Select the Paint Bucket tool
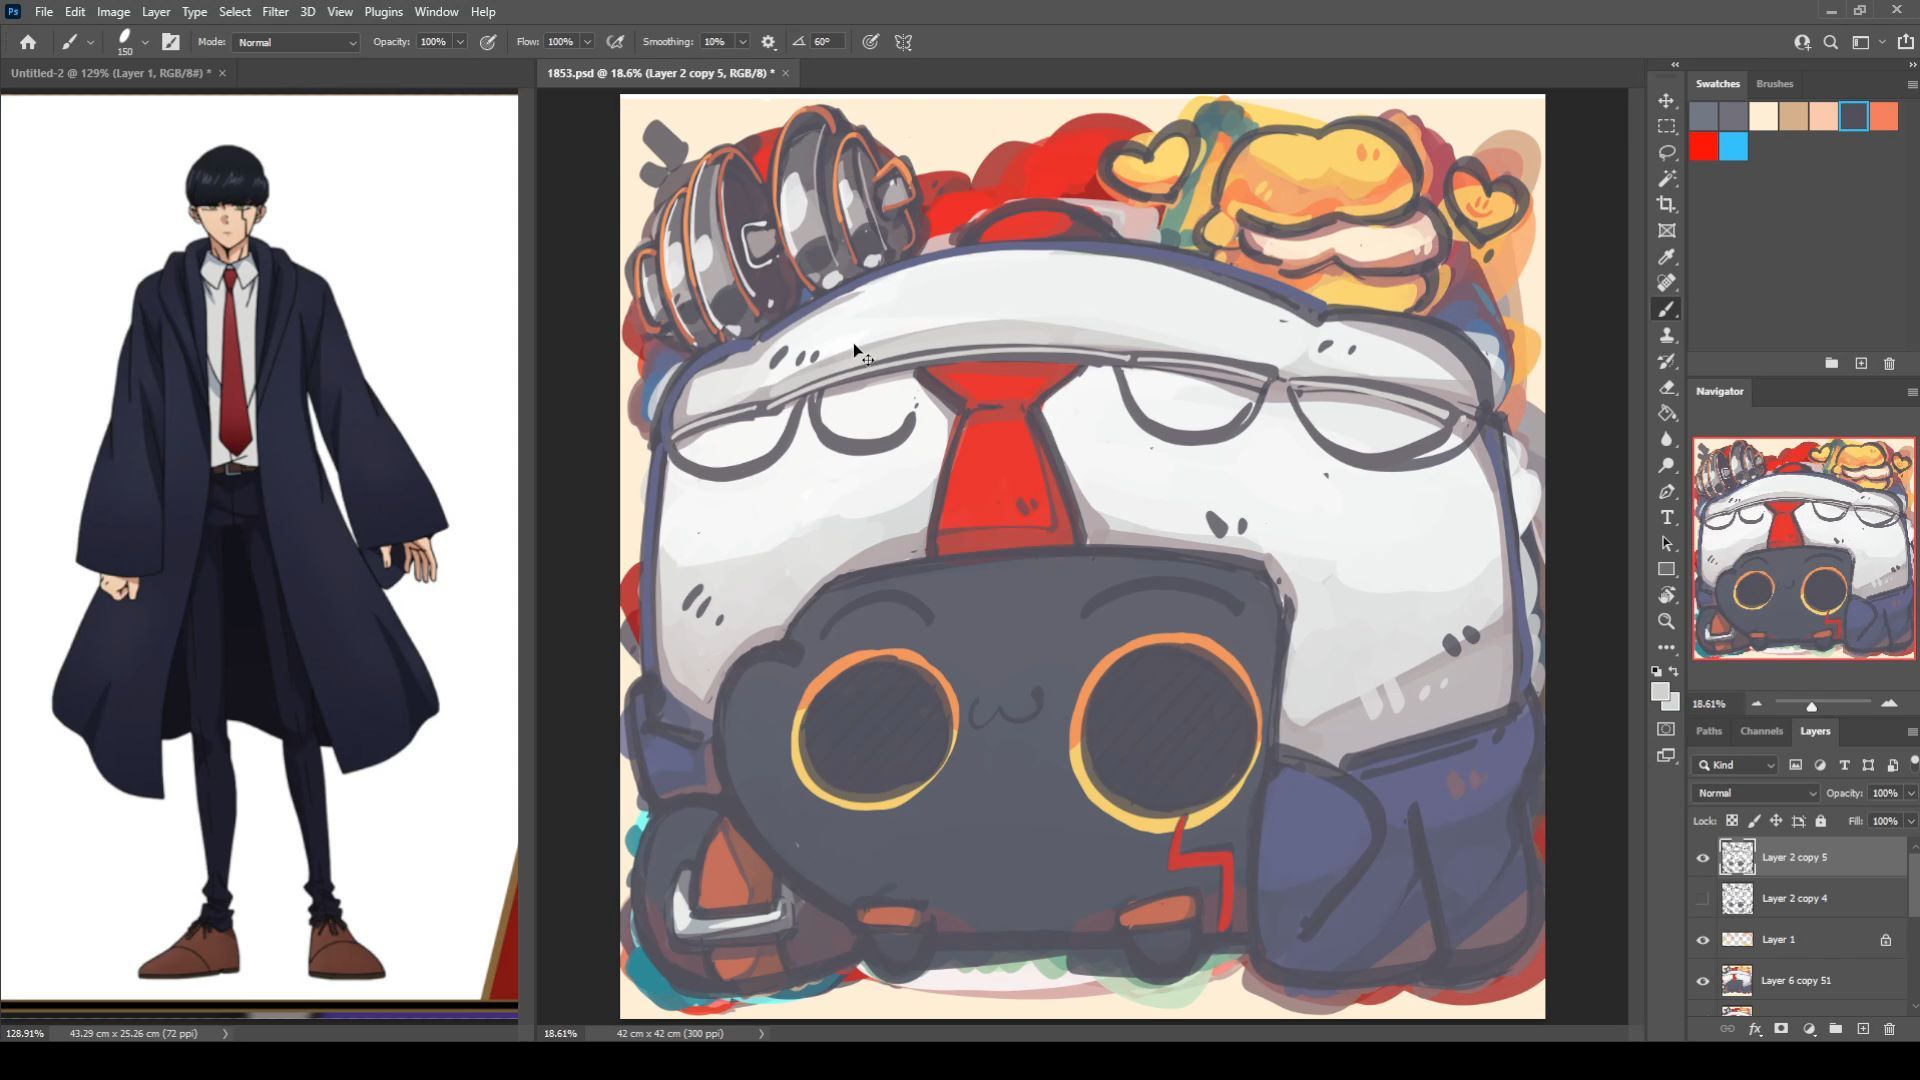The height and width of the screenshot is (1080, 1920). coord(1666,413)
